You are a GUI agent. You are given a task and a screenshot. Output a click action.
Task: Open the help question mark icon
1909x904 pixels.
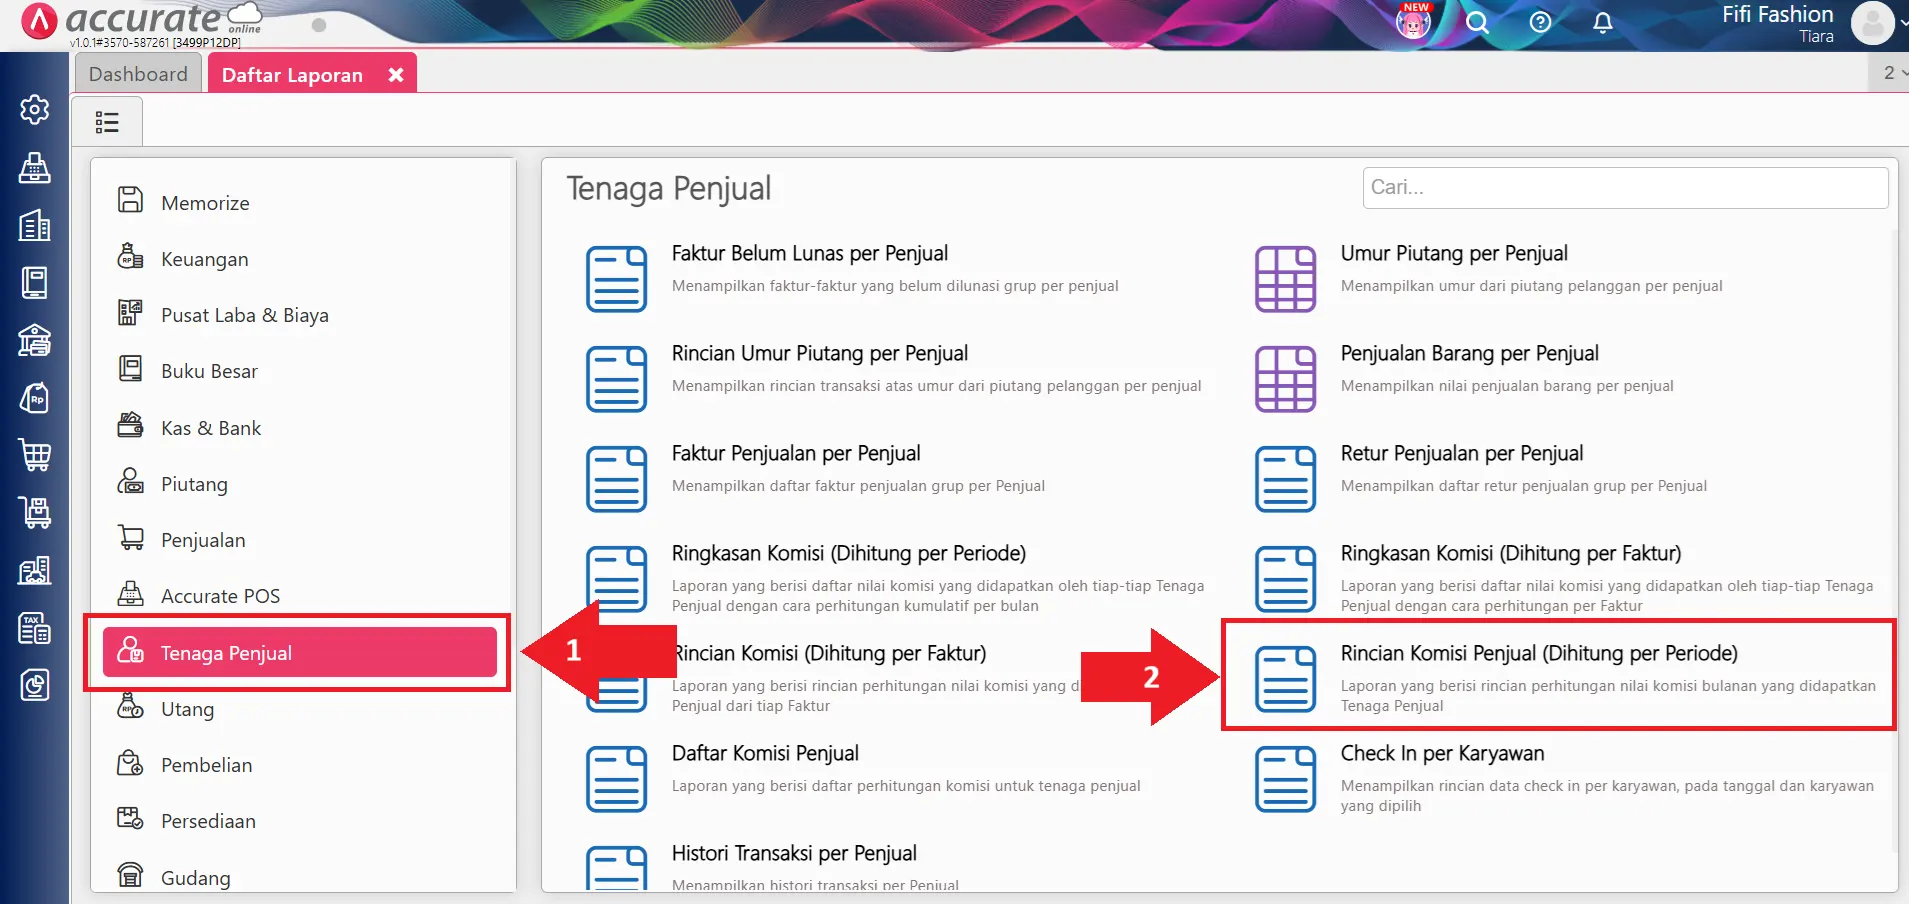[1539, 23]
